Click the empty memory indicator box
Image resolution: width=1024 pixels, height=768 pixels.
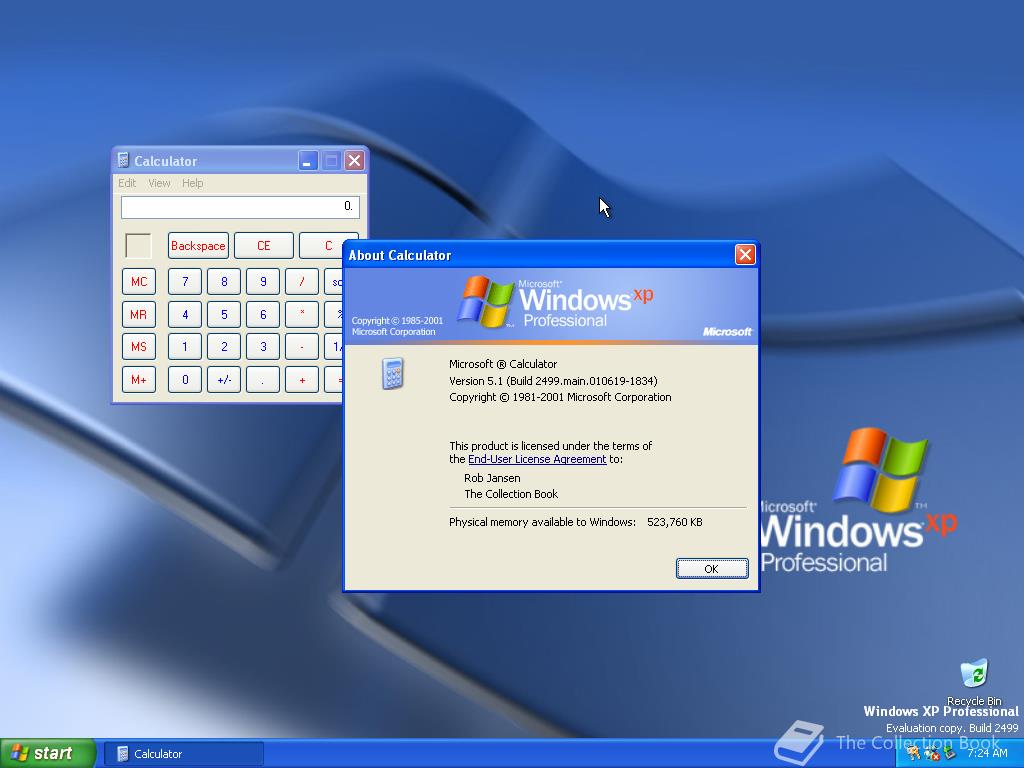(138, 246)
